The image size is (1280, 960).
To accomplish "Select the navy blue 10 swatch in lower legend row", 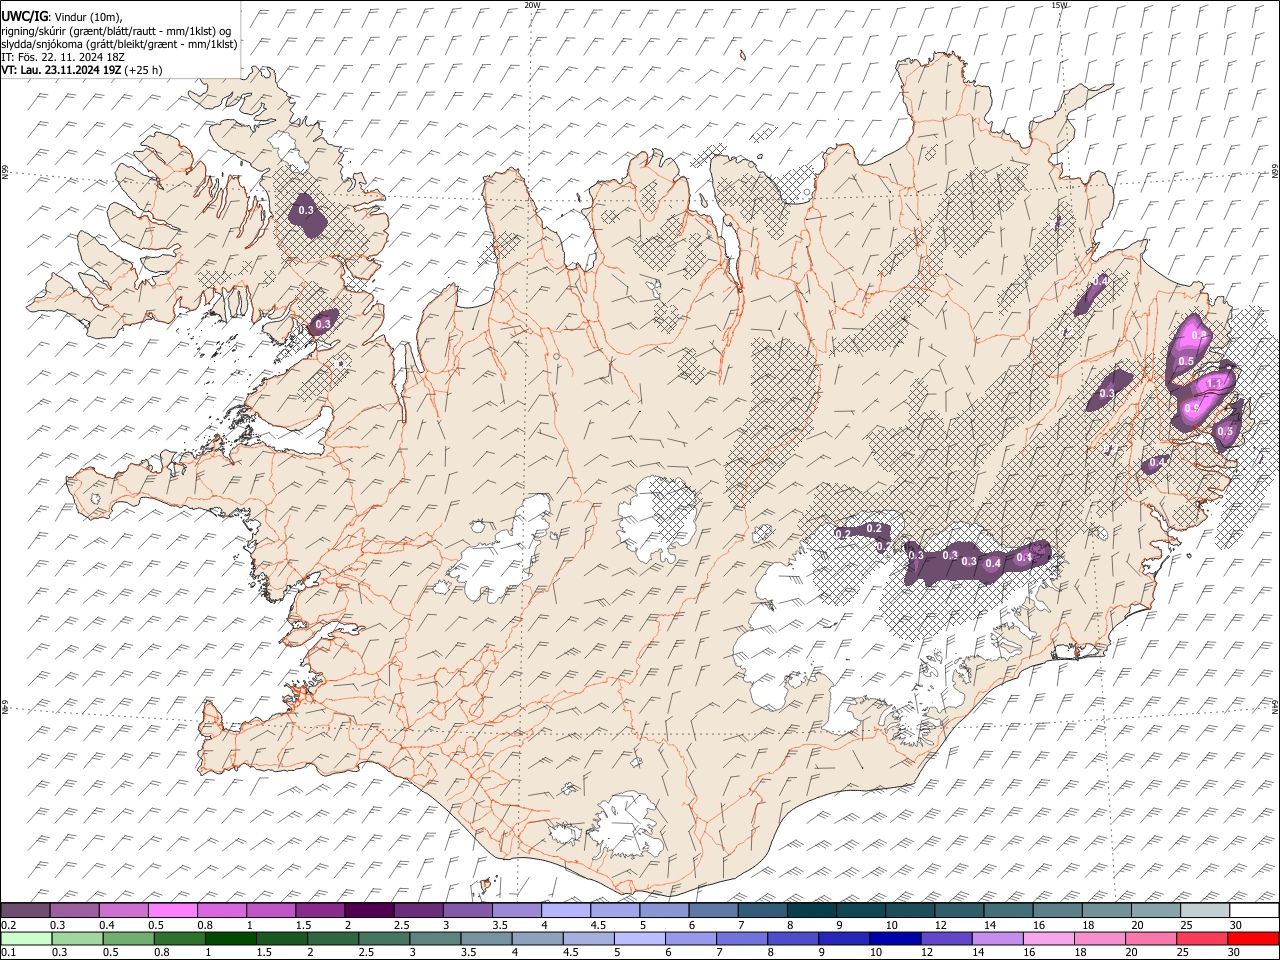I will [x=894, y=938].
